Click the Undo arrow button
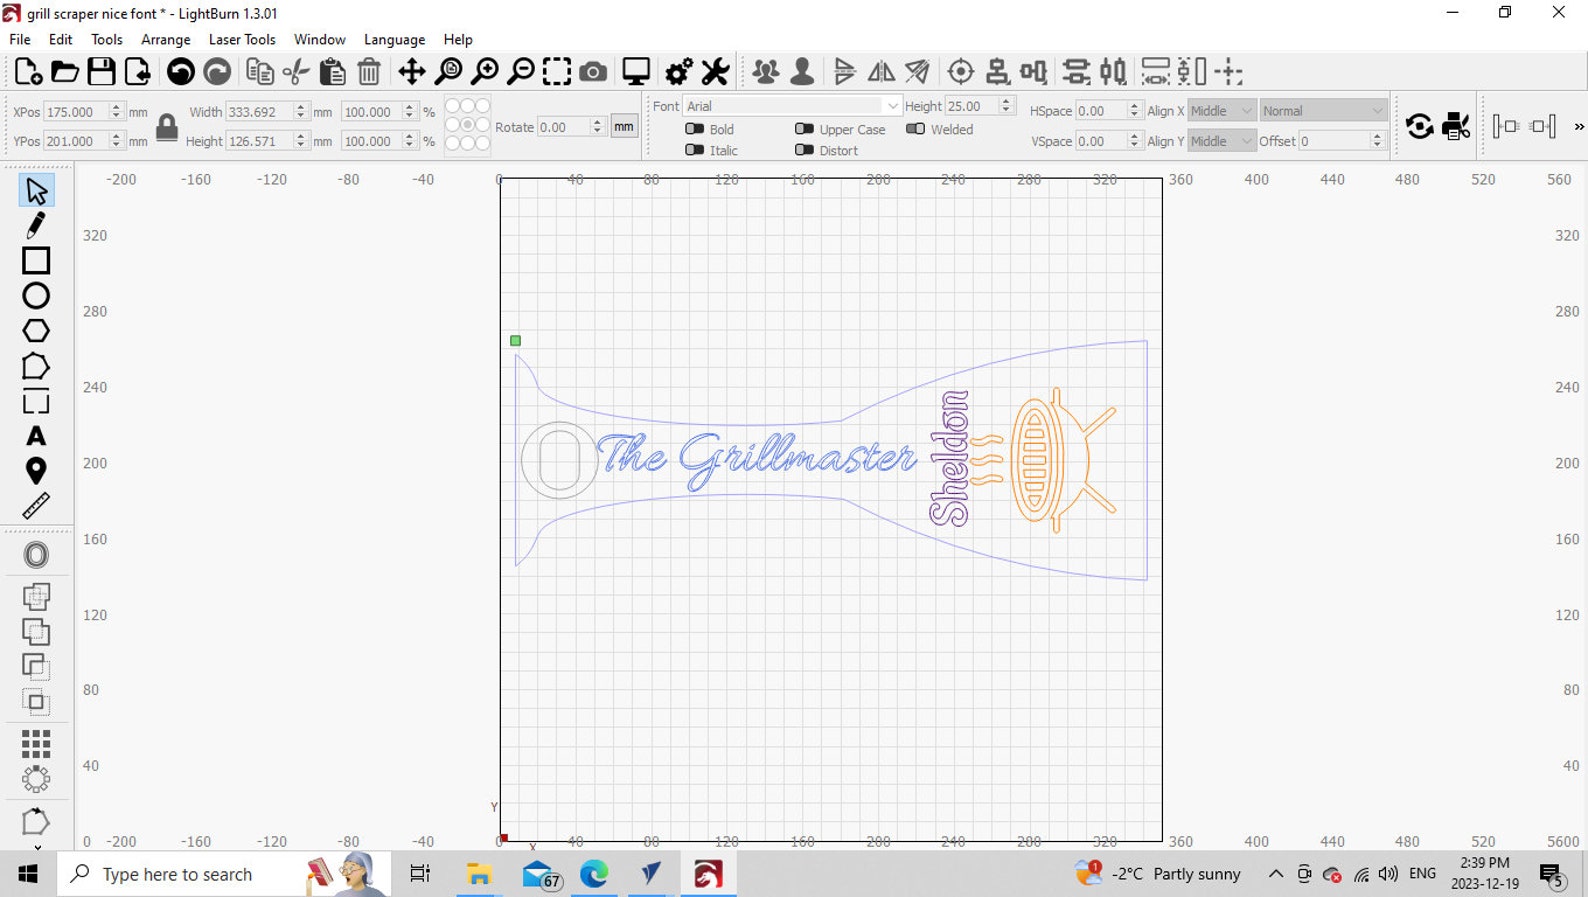Viewport: 1588px width, 897px height. 181,72
